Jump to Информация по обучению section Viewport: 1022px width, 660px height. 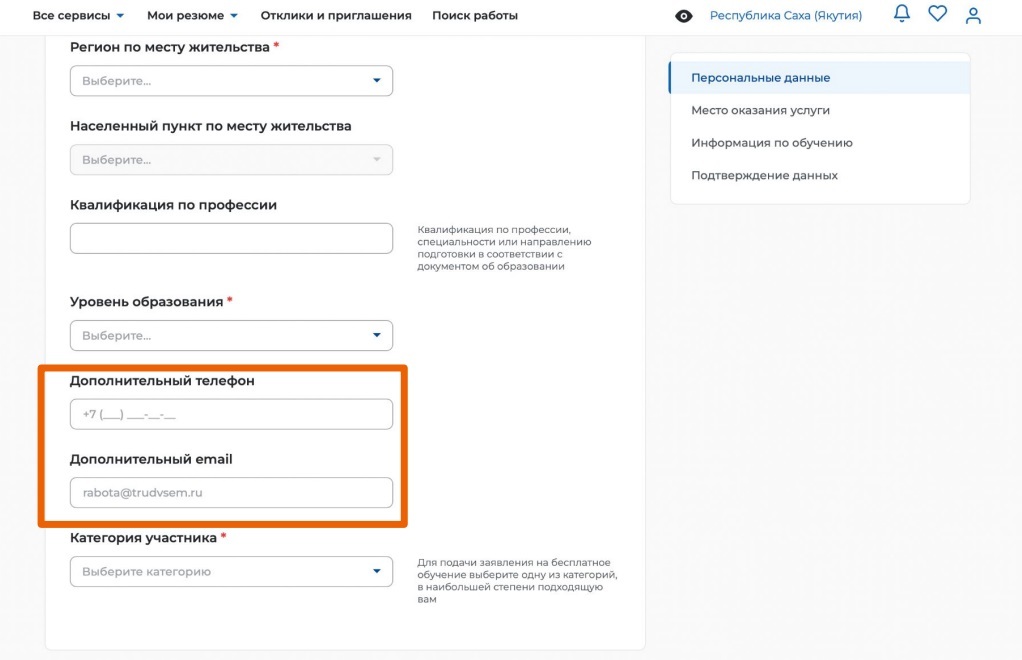point(771,143)
